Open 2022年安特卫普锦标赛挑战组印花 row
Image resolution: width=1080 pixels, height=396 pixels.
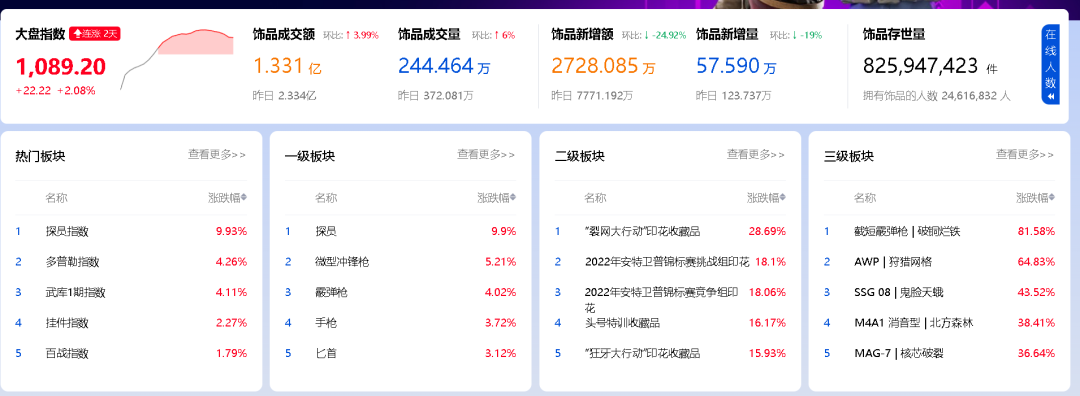coord(670,262)
